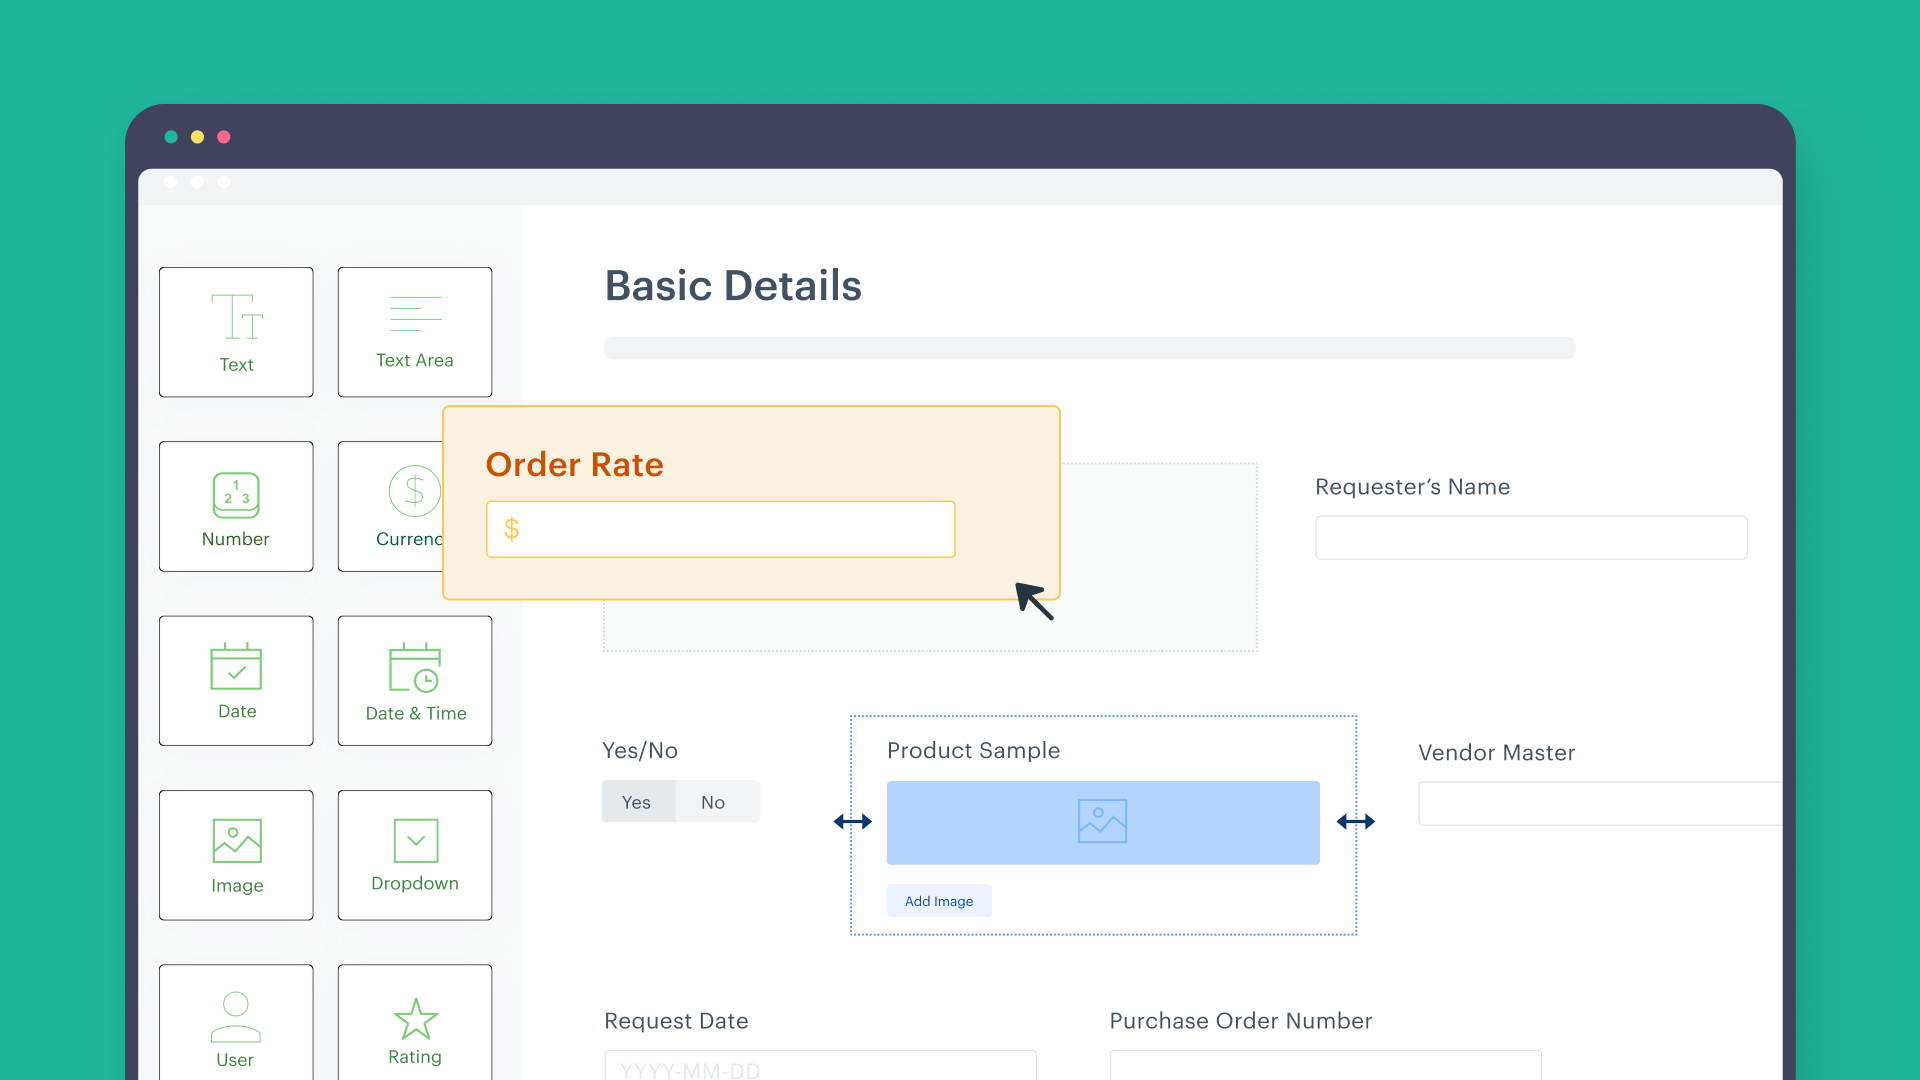Select the Text Area tool
Screen dimensions: 1920x1080
(414, 328)
